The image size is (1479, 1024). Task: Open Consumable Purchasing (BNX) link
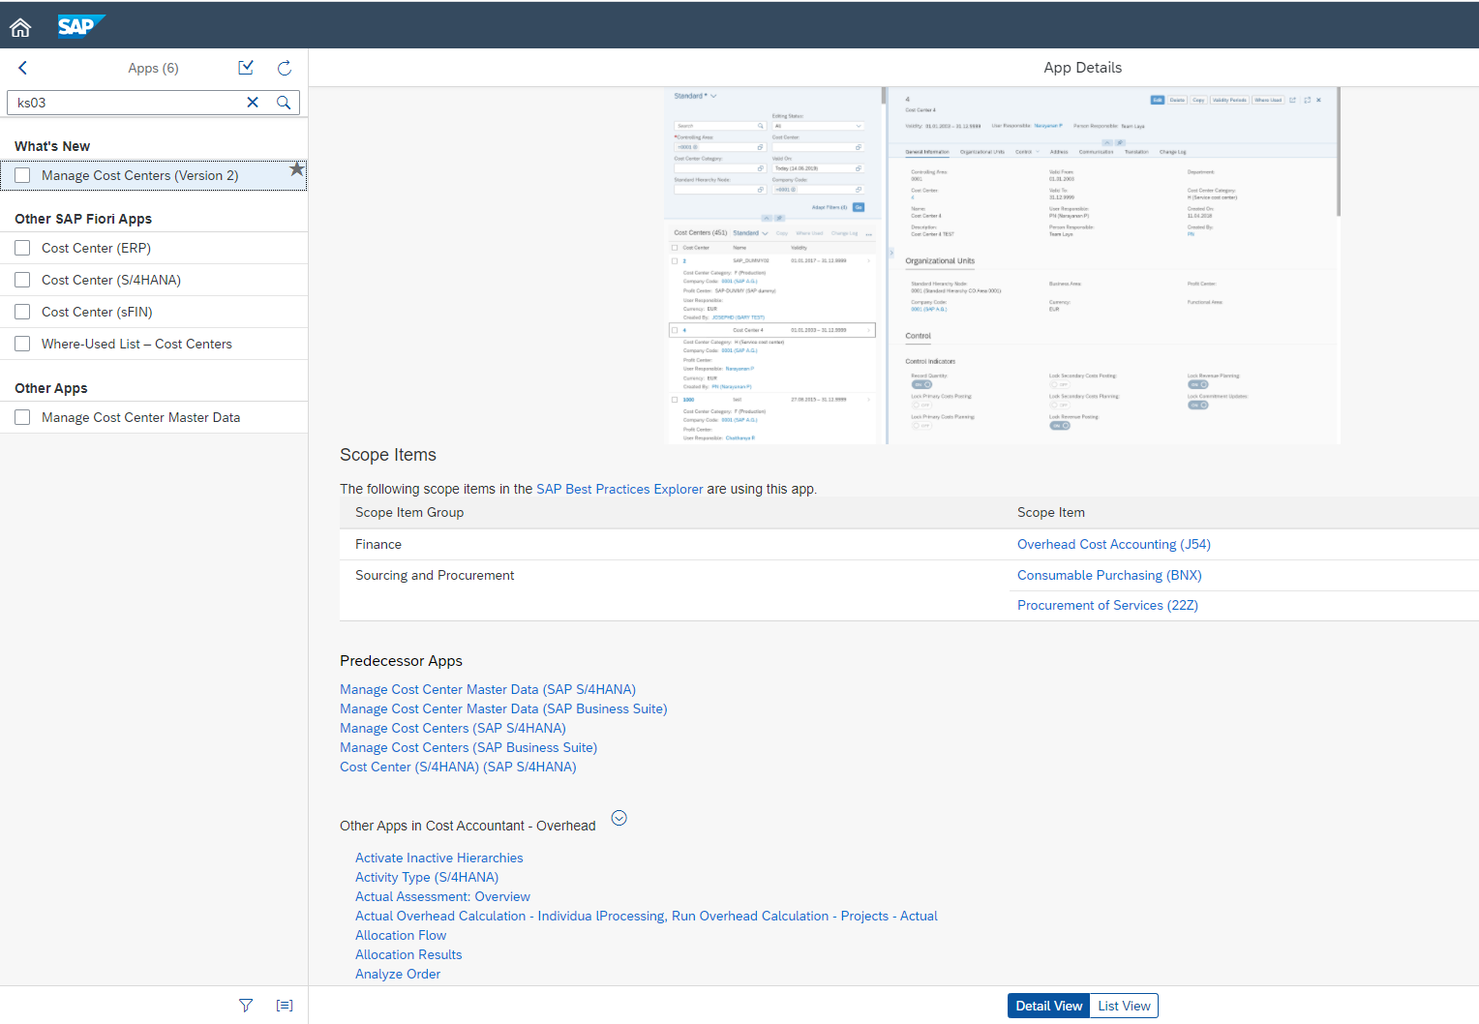[1109, 575]
